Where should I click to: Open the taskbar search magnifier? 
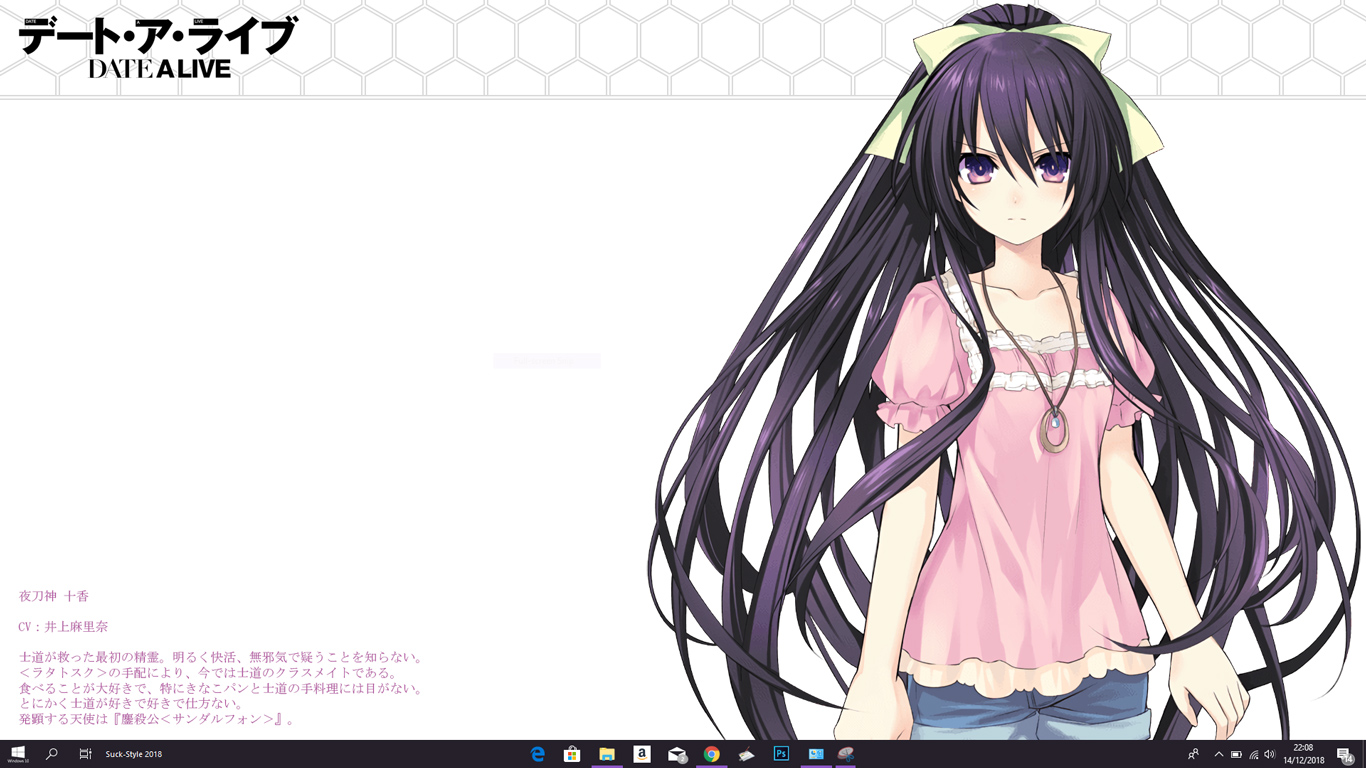tap(52, 754)
